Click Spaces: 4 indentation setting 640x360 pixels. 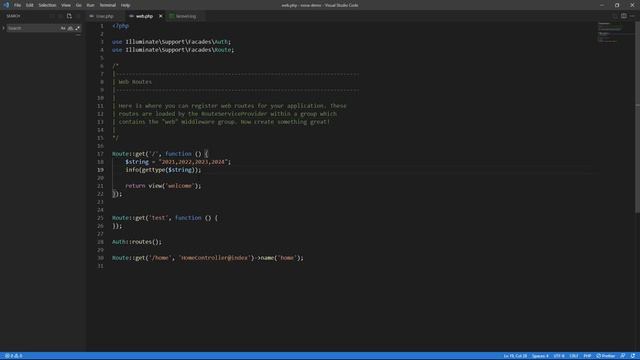coord(540,356)
